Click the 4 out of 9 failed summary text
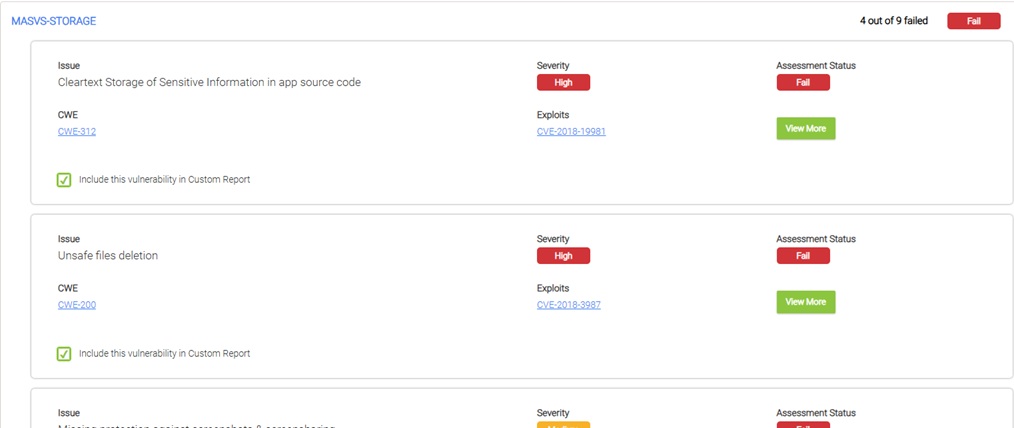This screenshot has height=428, width=1014. (895, 21)
